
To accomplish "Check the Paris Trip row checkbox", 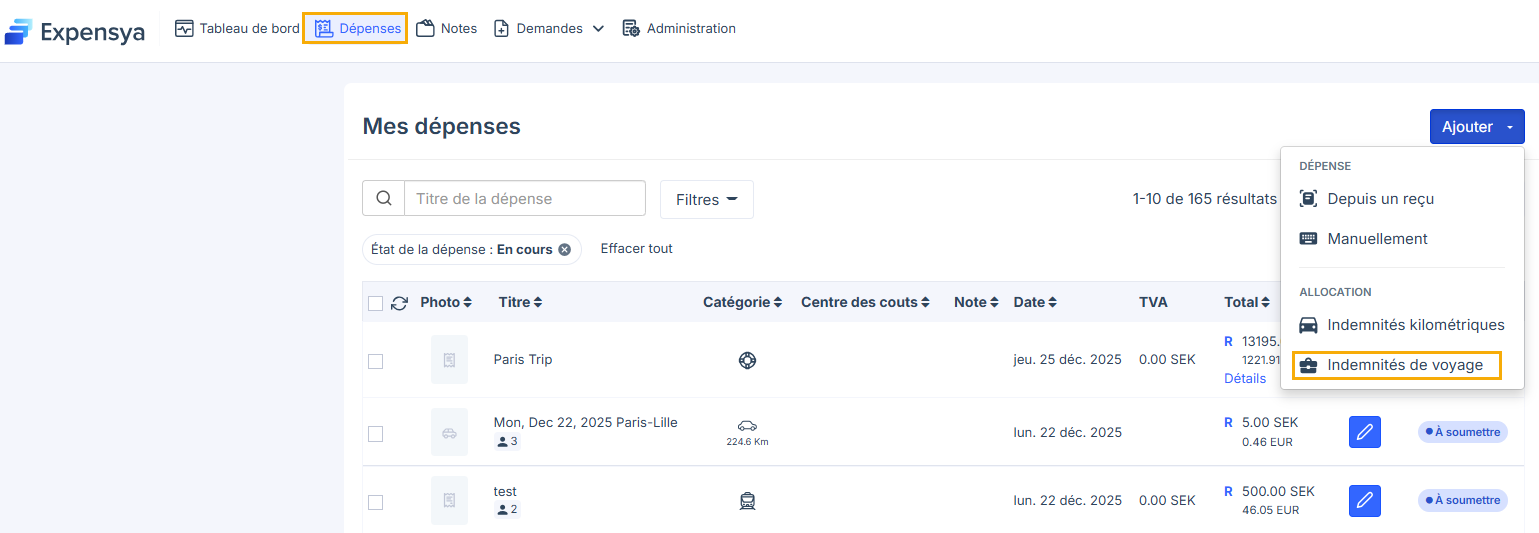I will (x=375, y=361).
